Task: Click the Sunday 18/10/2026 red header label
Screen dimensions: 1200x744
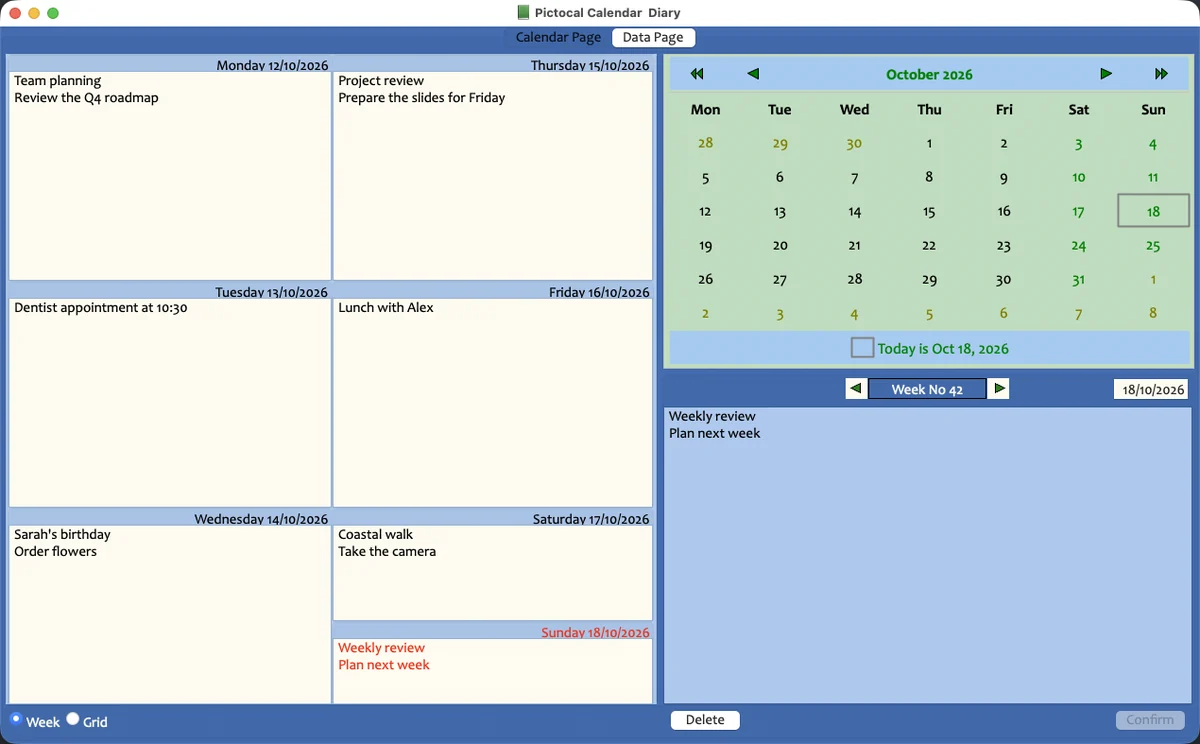Action: (x=595, y=632)
